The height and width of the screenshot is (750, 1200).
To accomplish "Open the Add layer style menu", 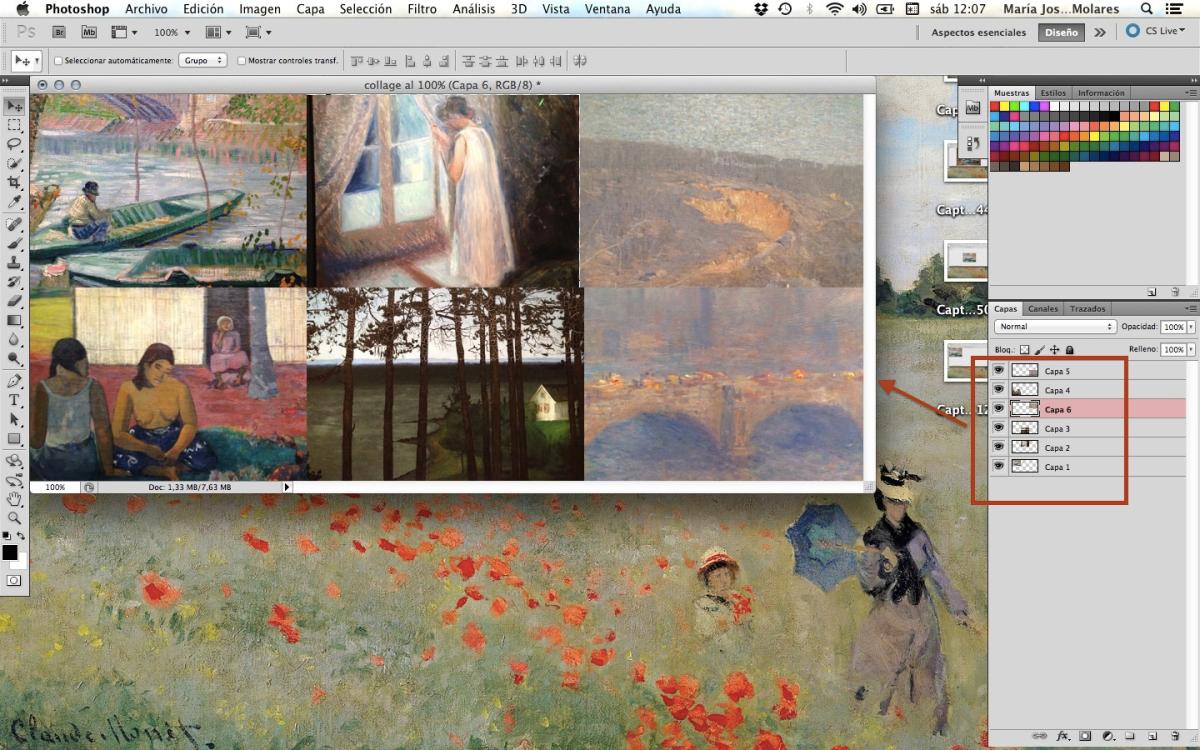I will (1062, 735).
